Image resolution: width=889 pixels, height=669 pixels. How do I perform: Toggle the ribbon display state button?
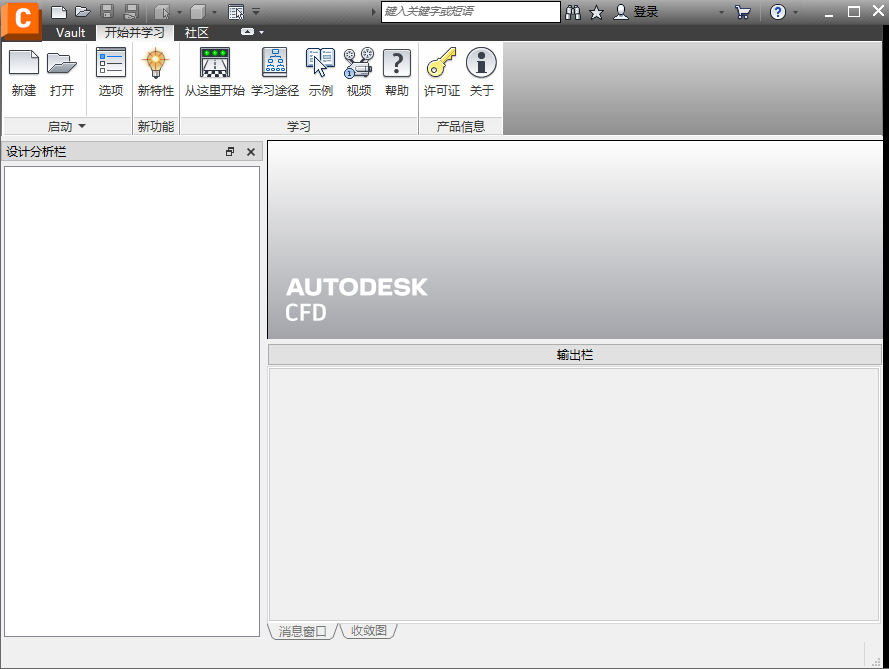tap(247, 32)
